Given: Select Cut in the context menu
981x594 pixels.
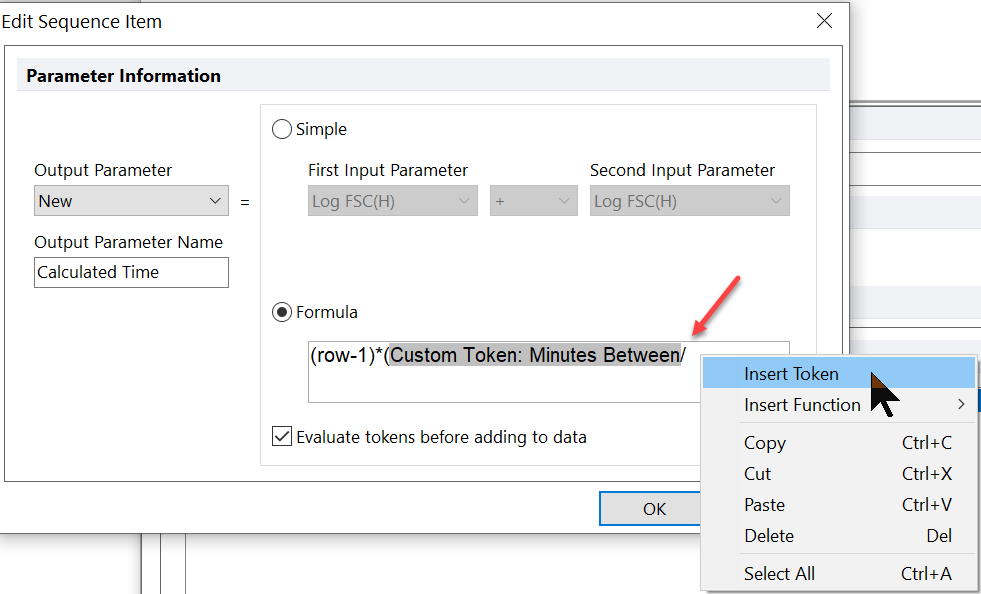Looking at the screenshot, I should pyautogui.click(x=758, y=474).
